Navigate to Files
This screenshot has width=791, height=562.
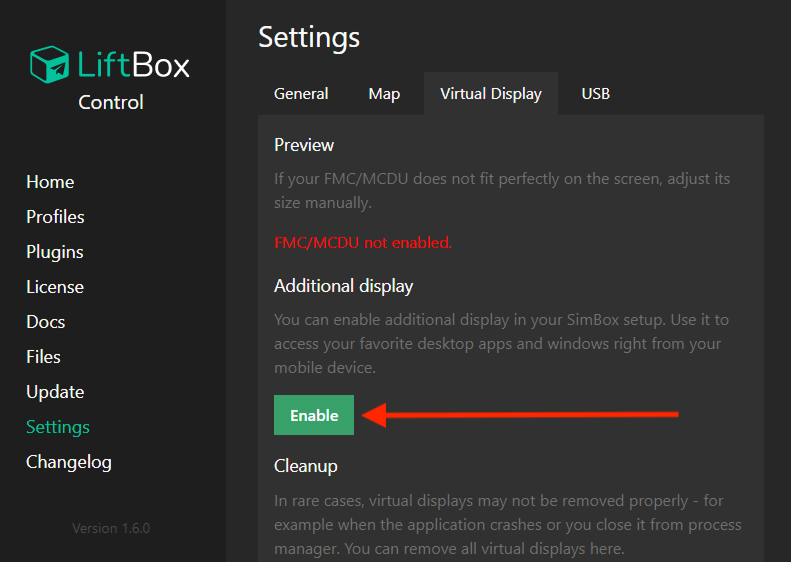[x=43, y=357]
